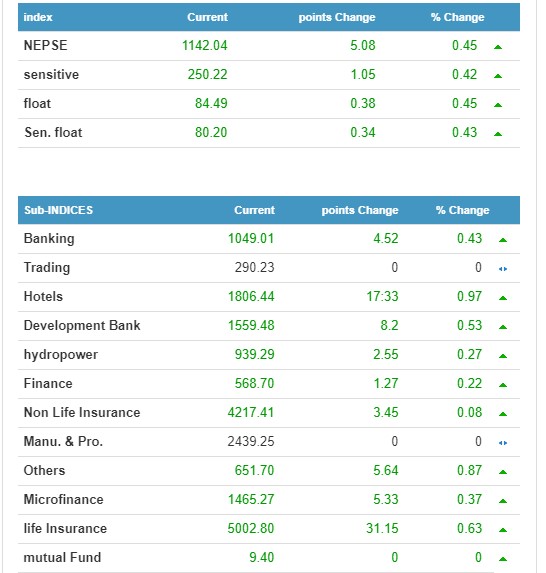Click the blue no-change icon in Manu. & Pro. row
The height and width of the screenshot is (573, 546).
(503, 443)
